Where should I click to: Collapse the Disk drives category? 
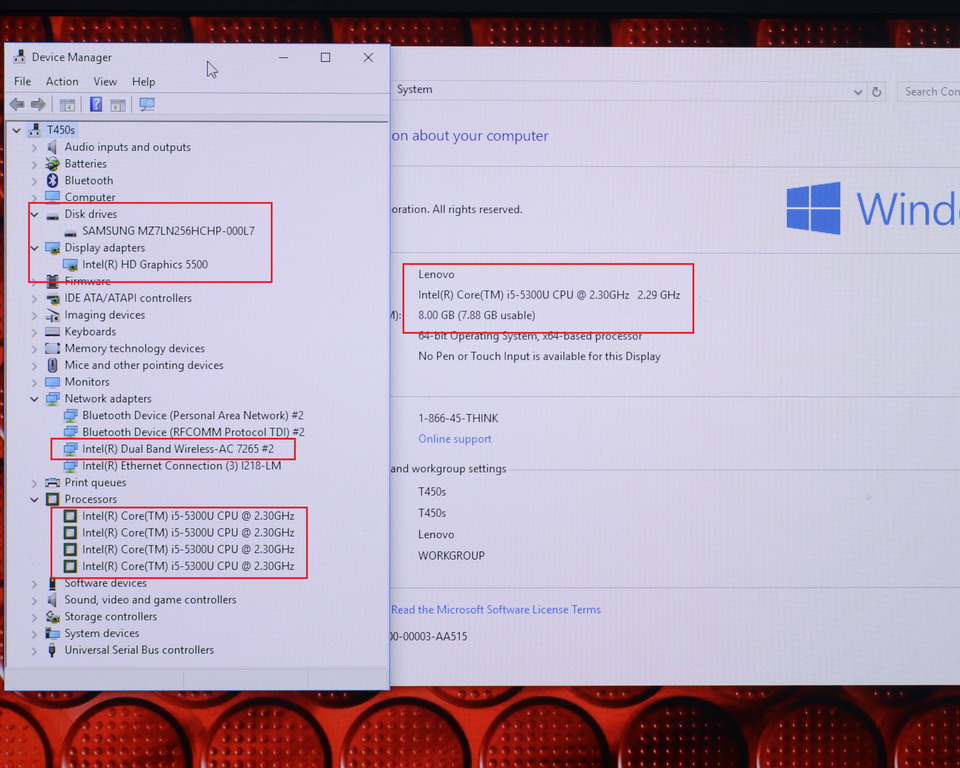tap(34, 214)
